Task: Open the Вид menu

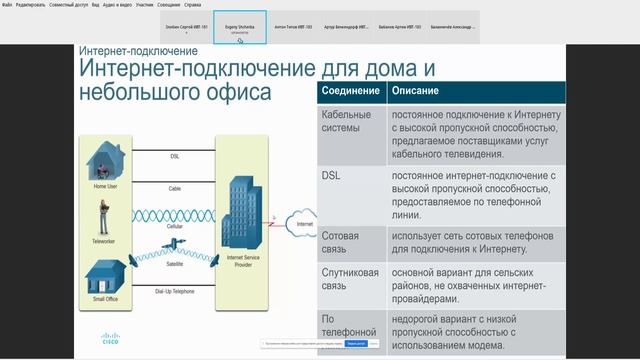Action: (96, 5)
